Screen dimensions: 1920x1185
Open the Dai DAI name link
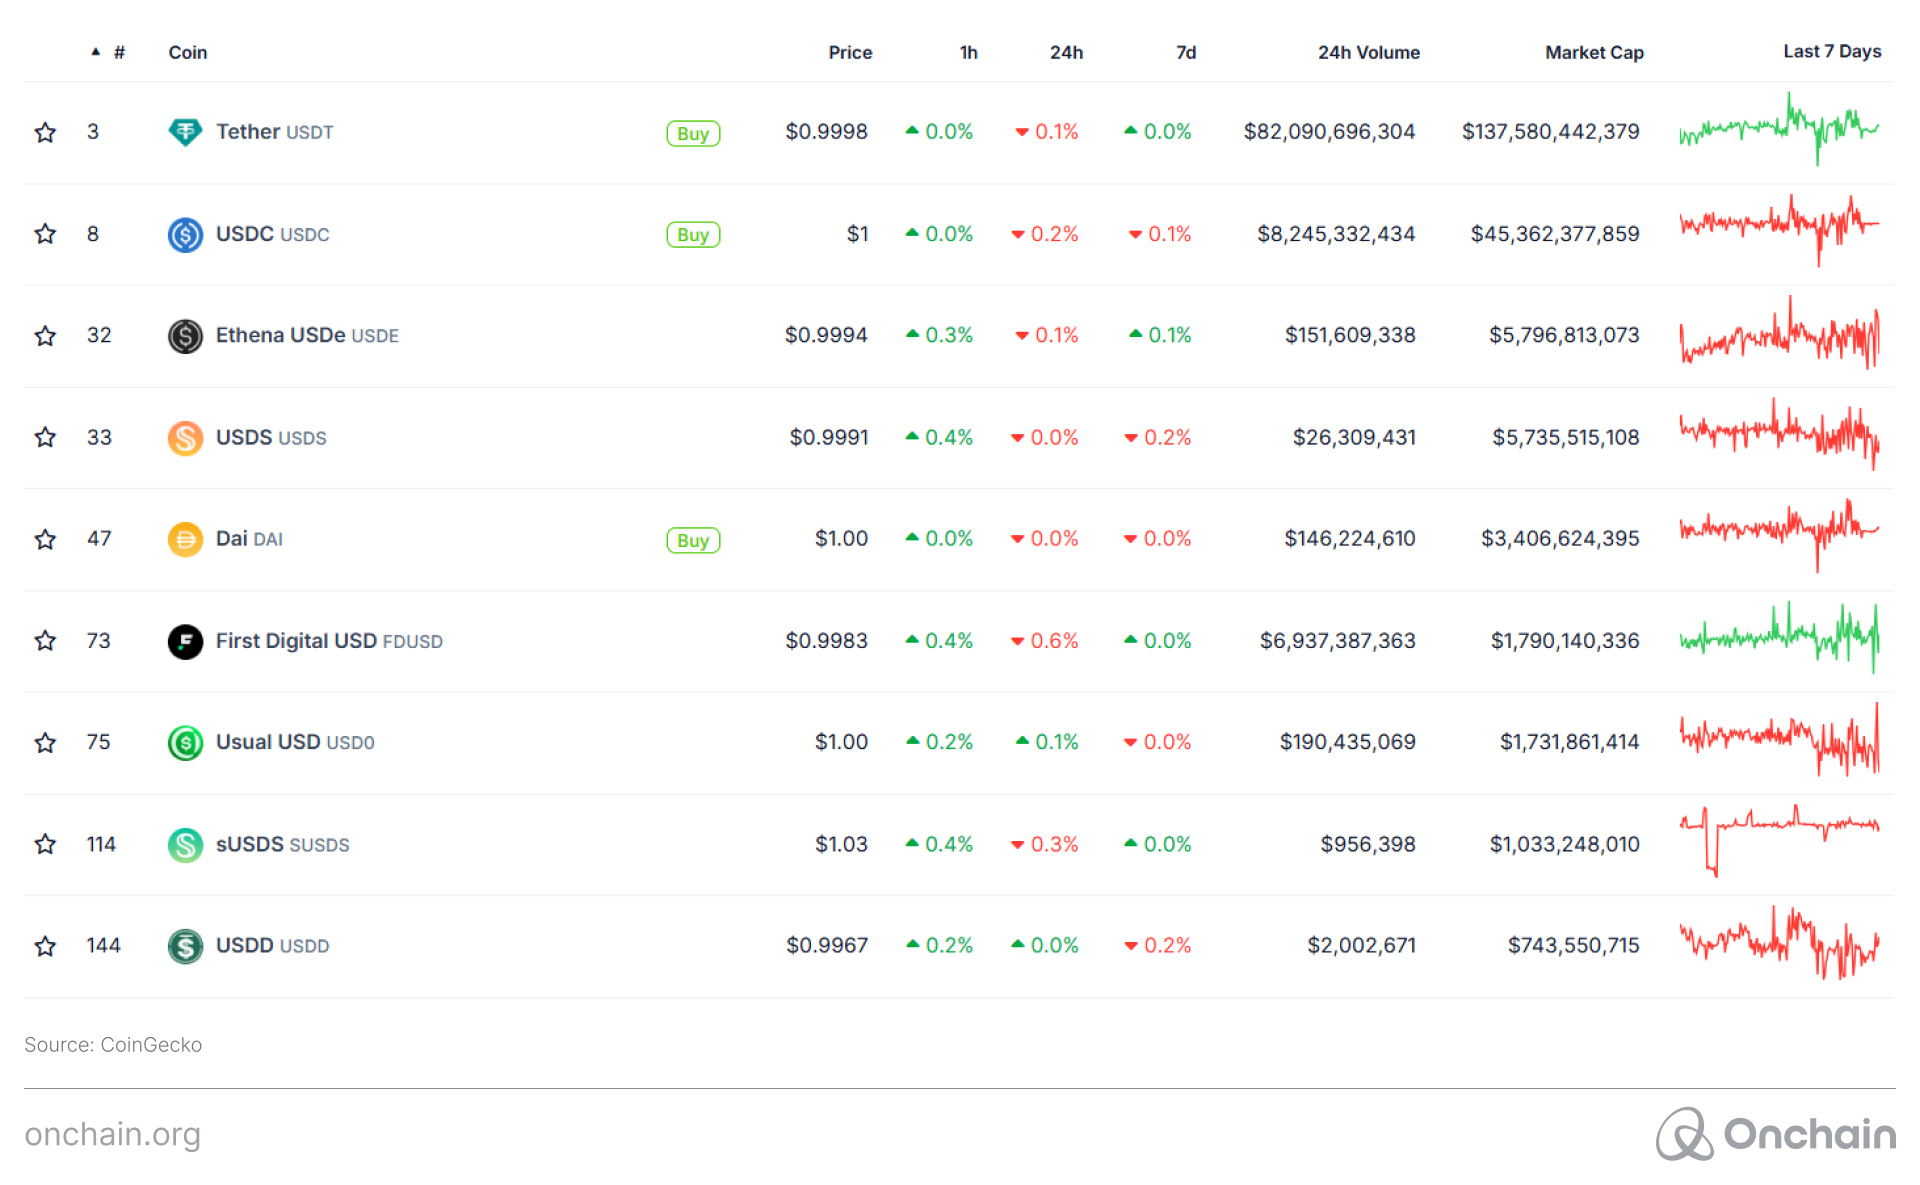249,539
